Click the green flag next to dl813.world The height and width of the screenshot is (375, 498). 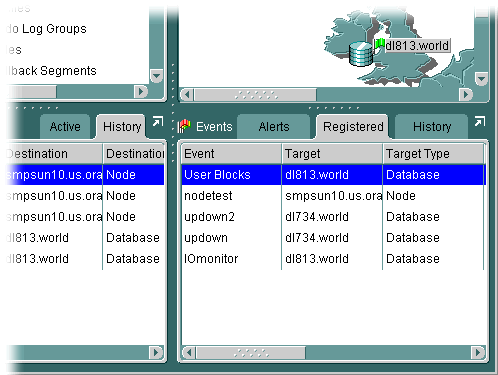coord(379,44)
